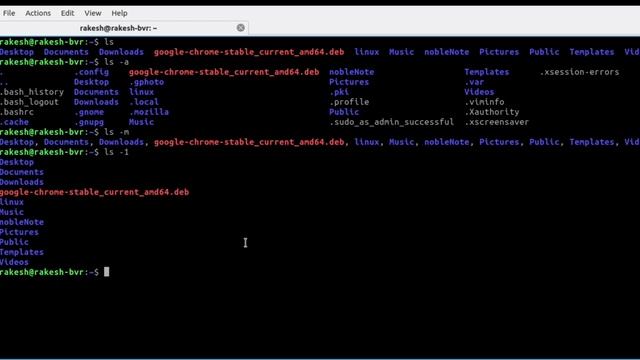Click the '.cache' directory name
Screen dimensions: 640x360
14,122
